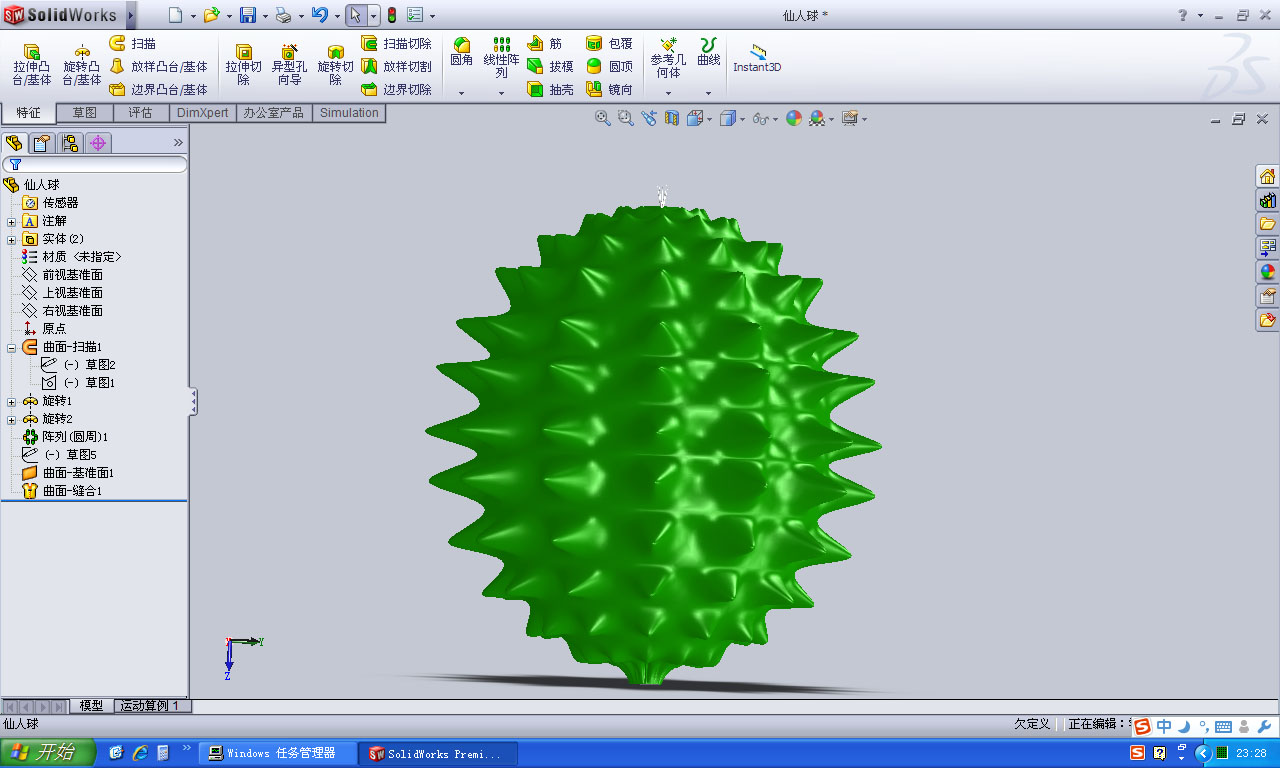Create a new document
This screenshot has width=1280, height=768.
pos(176,15)
